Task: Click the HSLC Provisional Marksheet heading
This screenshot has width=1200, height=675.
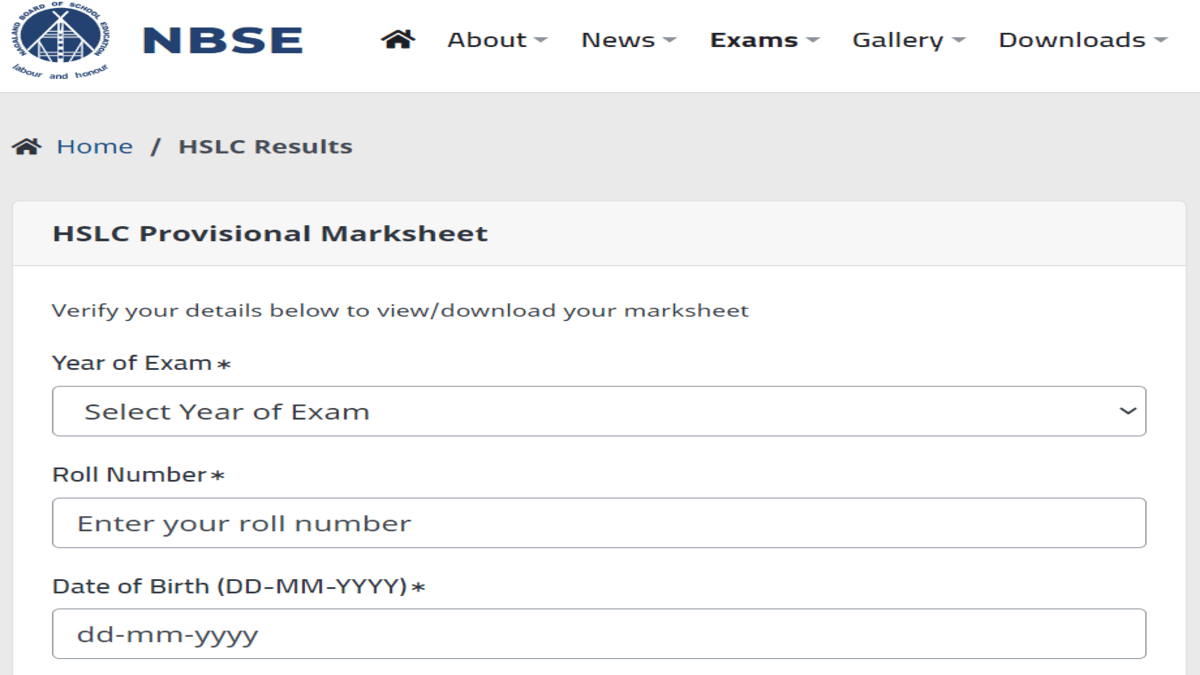Action: pos(270,234)
